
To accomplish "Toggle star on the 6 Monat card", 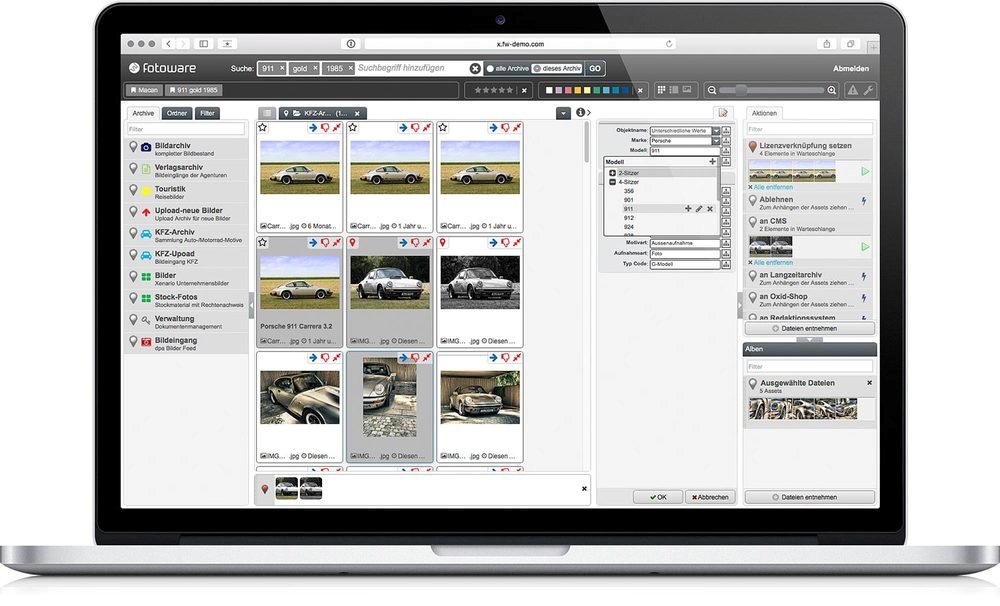I will [263, 128].
